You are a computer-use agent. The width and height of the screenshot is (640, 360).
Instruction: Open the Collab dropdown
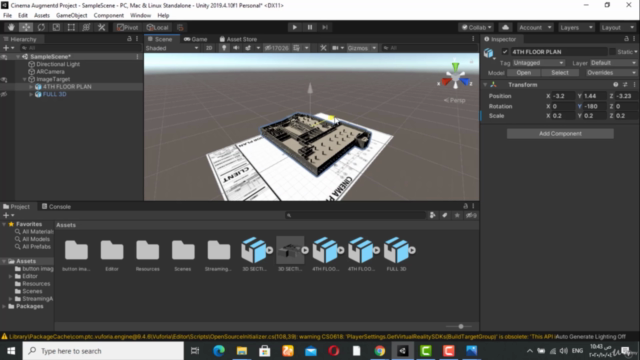coord(476,27)
